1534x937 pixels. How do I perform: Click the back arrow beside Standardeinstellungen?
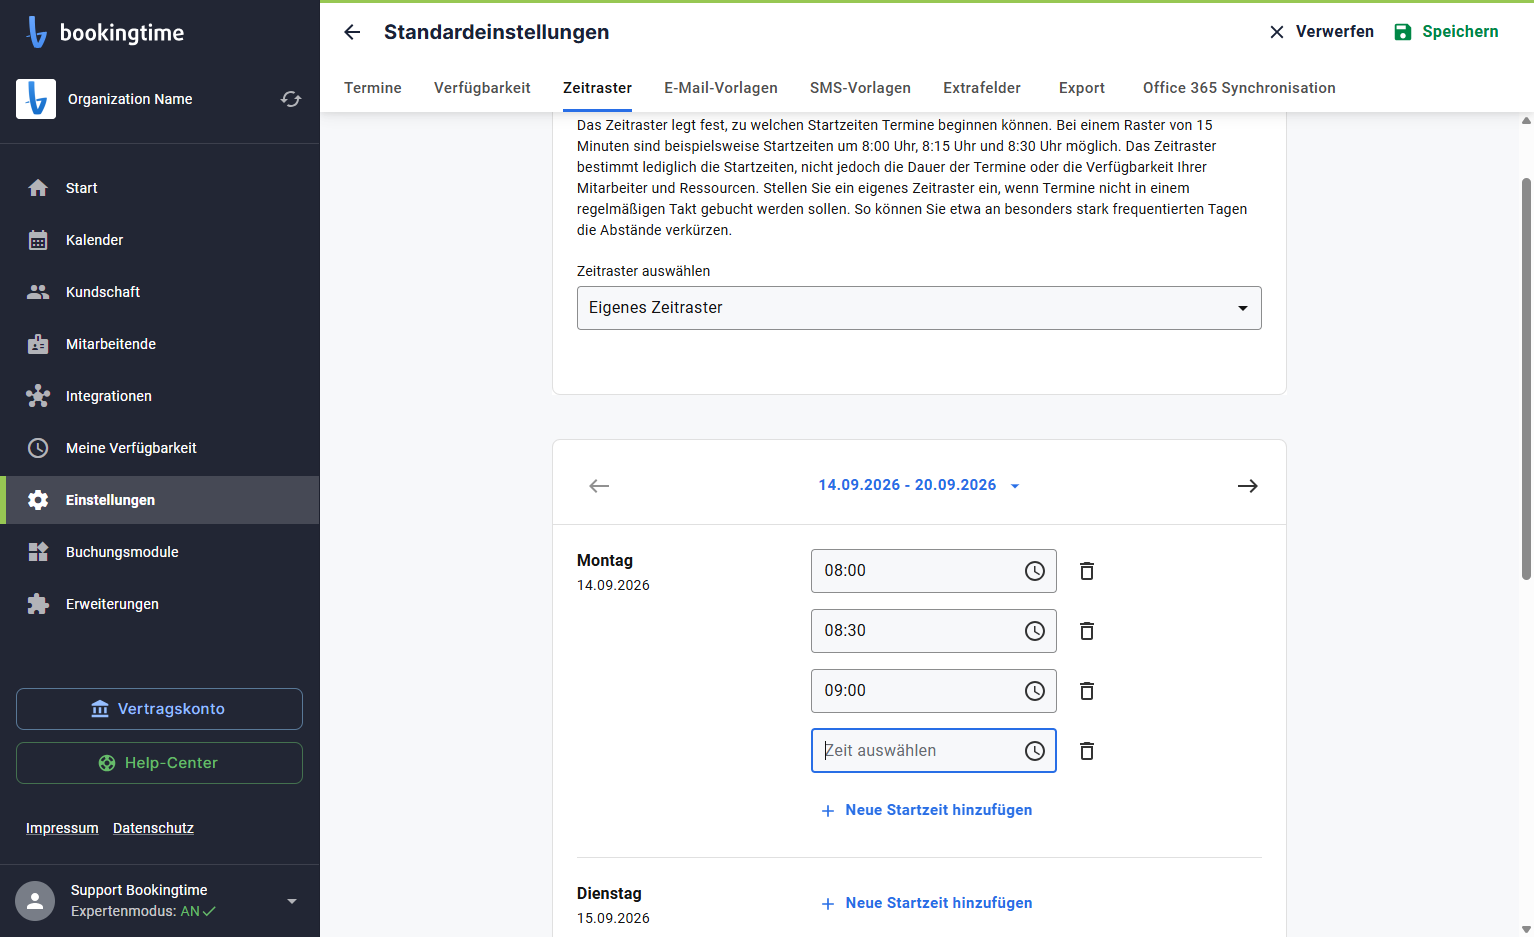click(x=352, y=32)
